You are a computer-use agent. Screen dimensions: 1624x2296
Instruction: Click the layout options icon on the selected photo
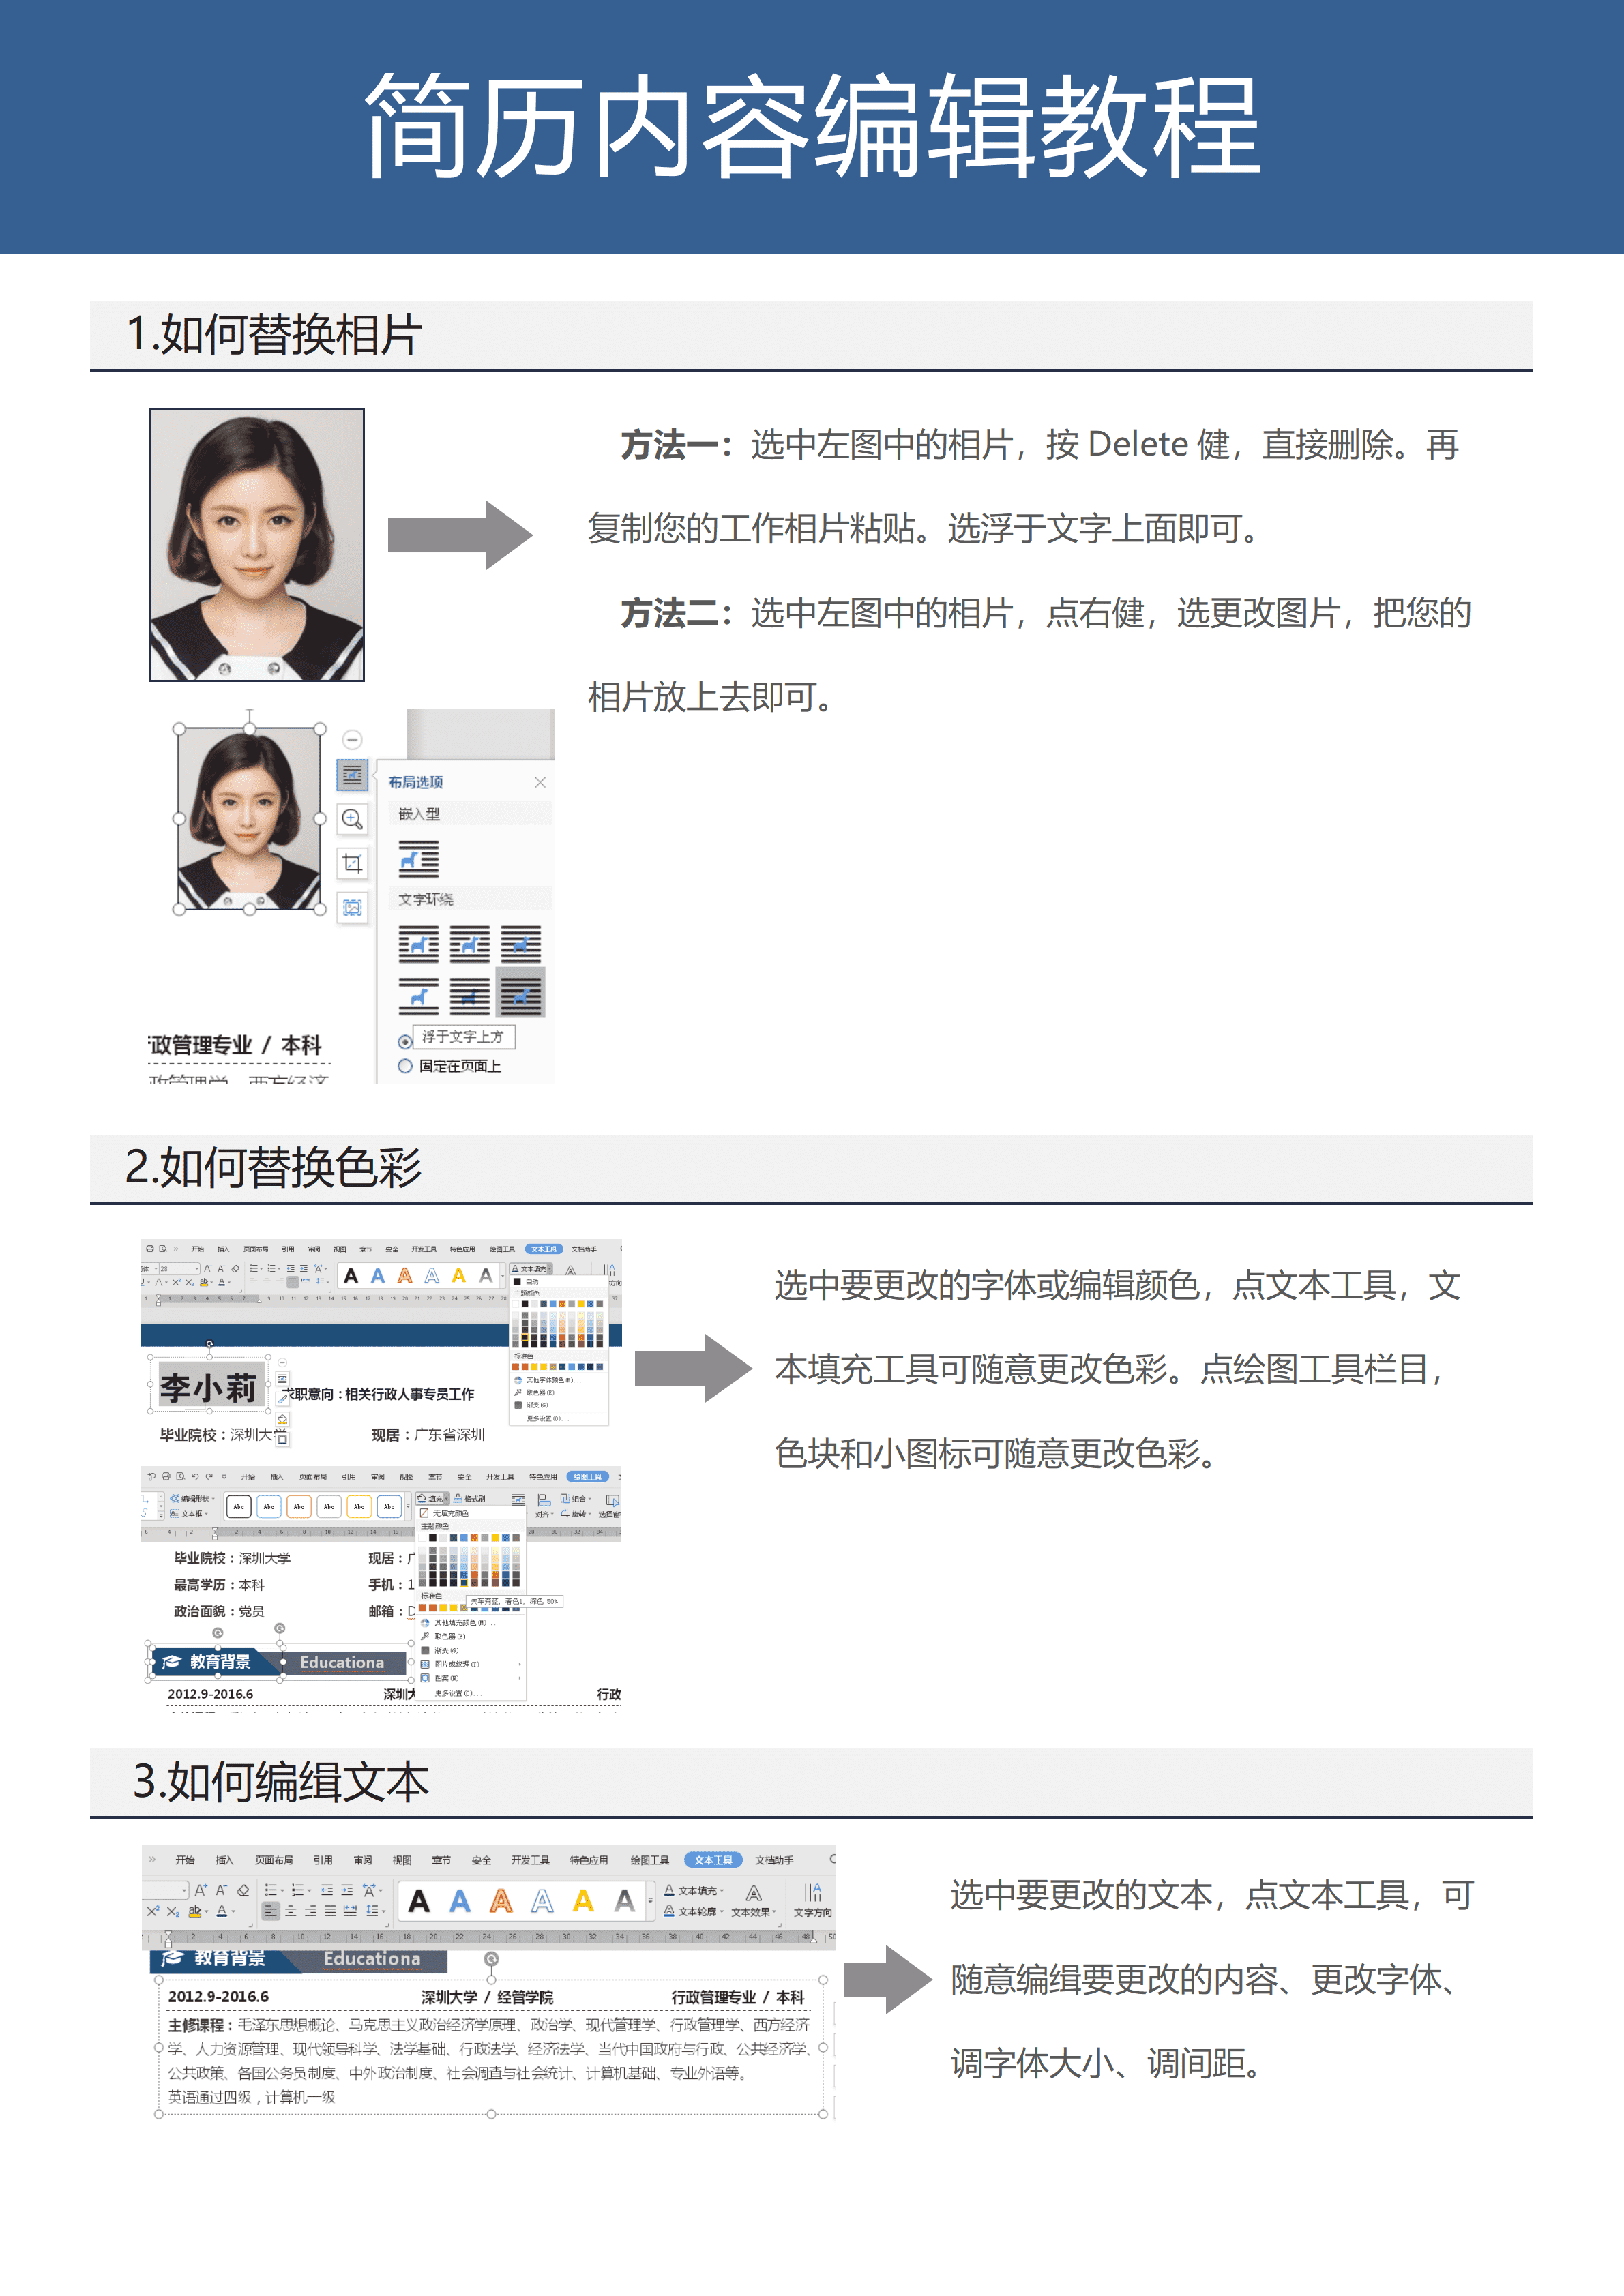(353, 775)
